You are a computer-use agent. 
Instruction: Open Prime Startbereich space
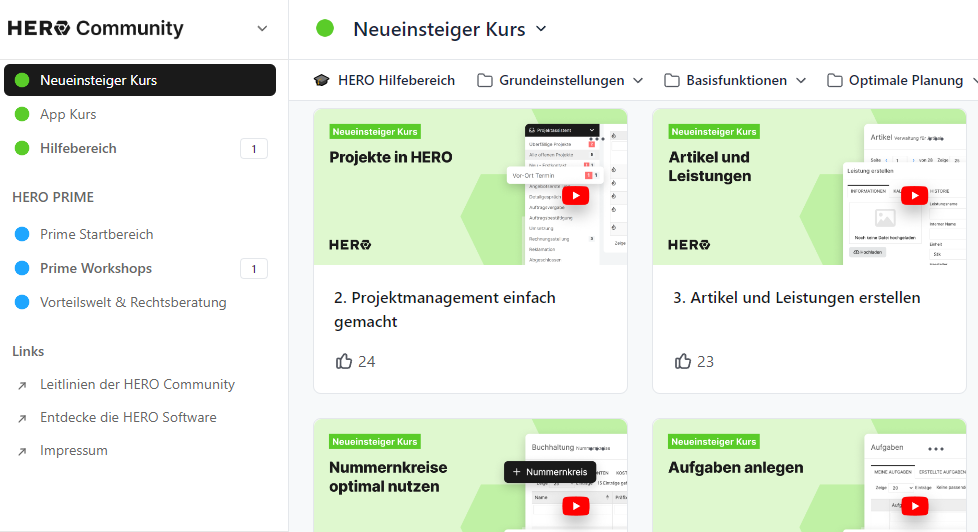(97, 235)
